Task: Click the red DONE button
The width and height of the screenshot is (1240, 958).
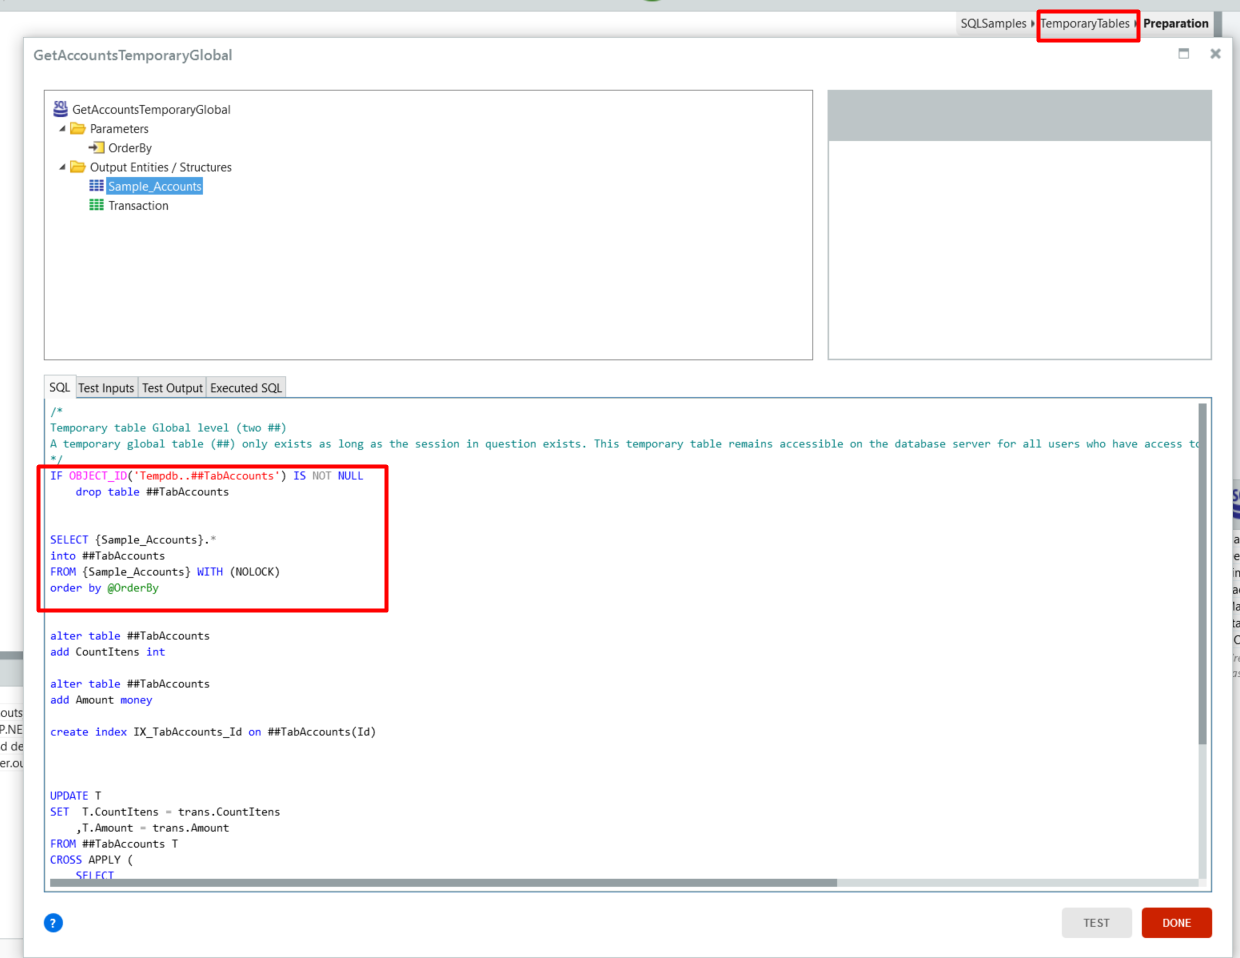Action: [1176, 922]
